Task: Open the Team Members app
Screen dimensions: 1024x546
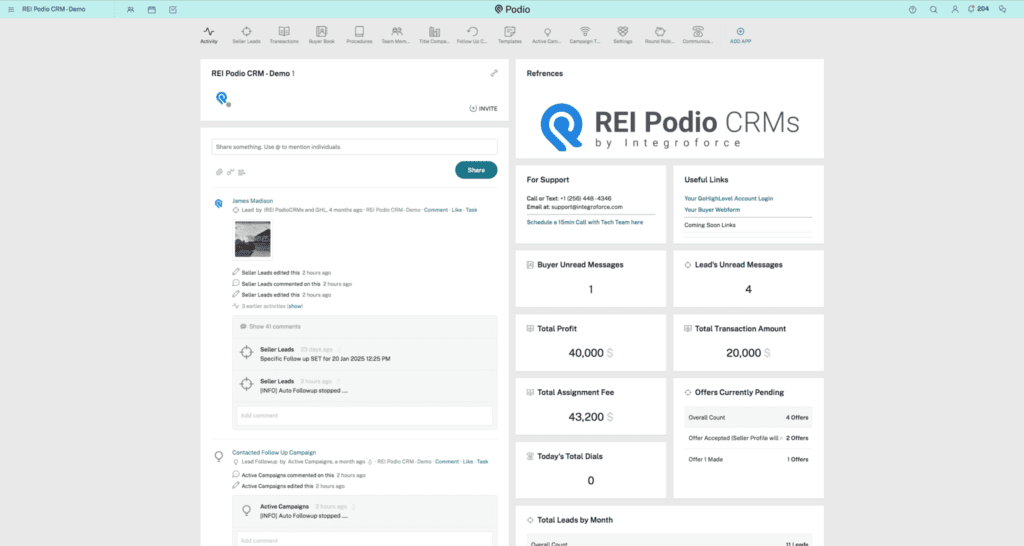Action: click(396, 35)
